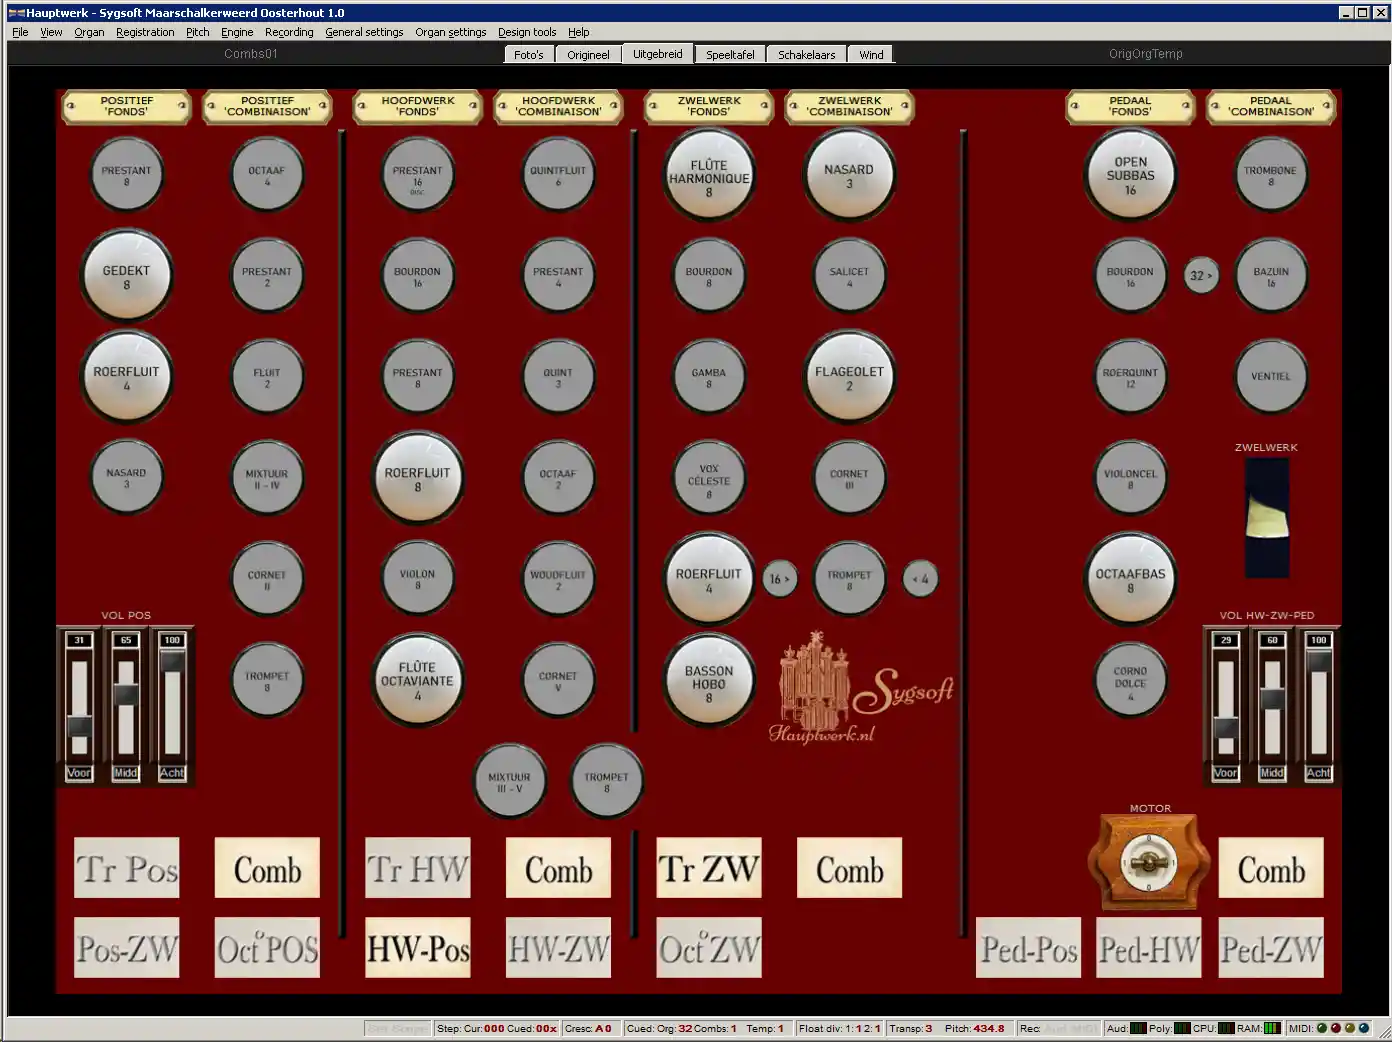
Task: Switch to the Speeltafel tab
Action: (730, 55)
